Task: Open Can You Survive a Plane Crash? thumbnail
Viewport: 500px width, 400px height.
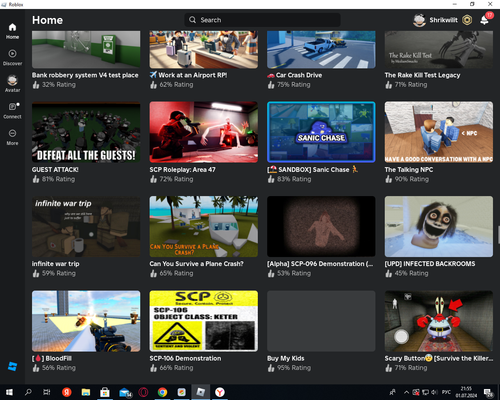Action: pyautogui.click(x=204, y=226)
